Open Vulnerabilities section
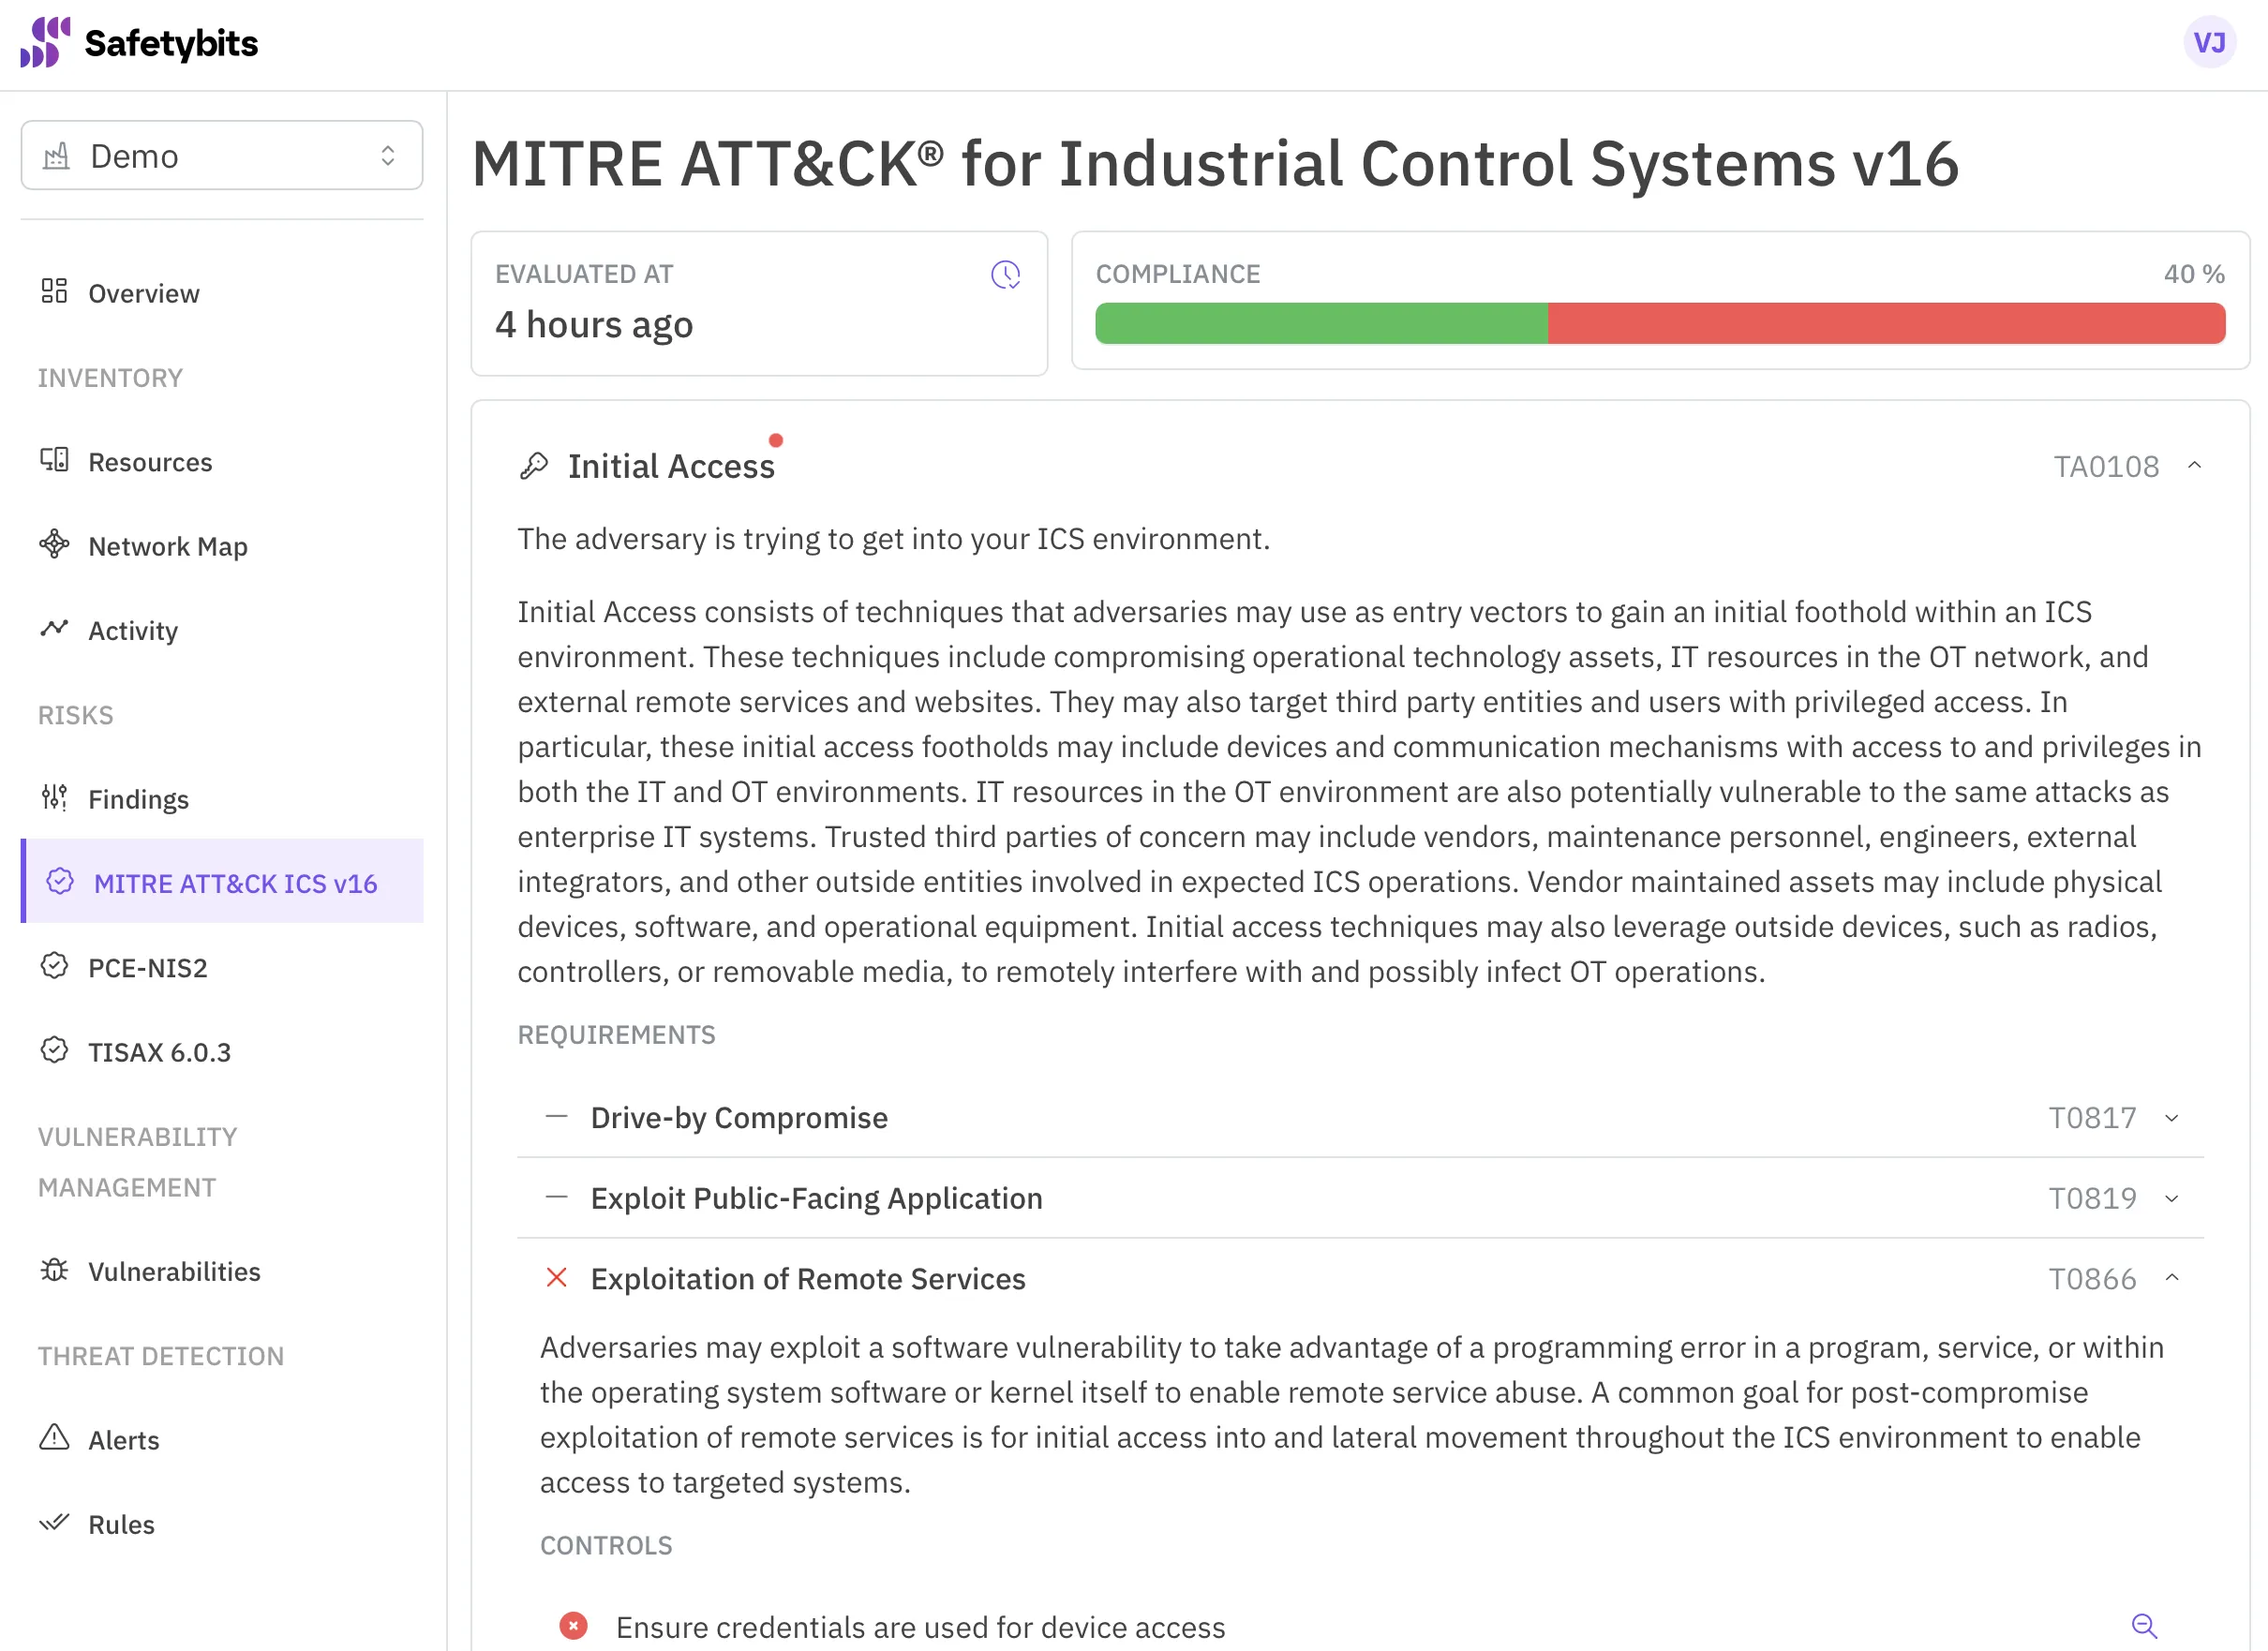 [x=176, y=1269]
